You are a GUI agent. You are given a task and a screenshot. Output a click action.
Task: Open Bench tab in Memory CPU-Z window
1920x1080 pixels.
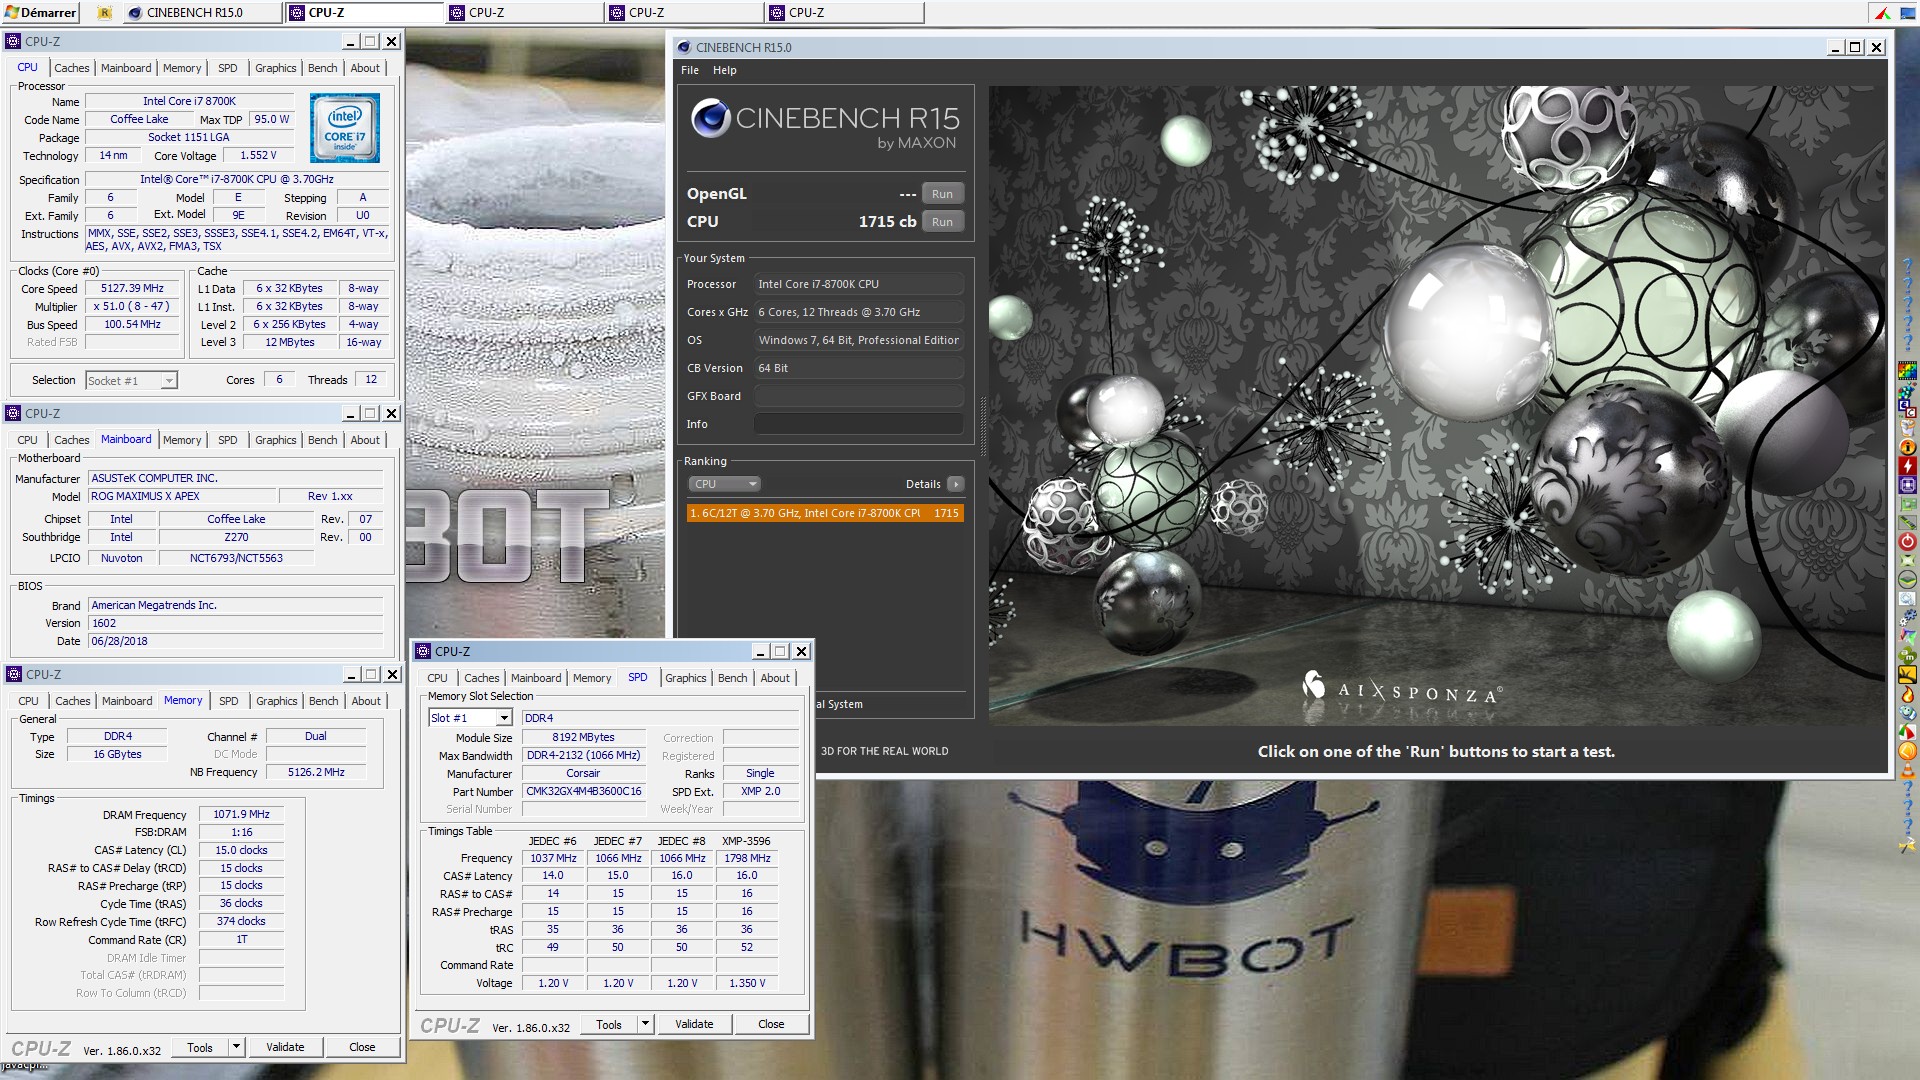tap(323, 701)
